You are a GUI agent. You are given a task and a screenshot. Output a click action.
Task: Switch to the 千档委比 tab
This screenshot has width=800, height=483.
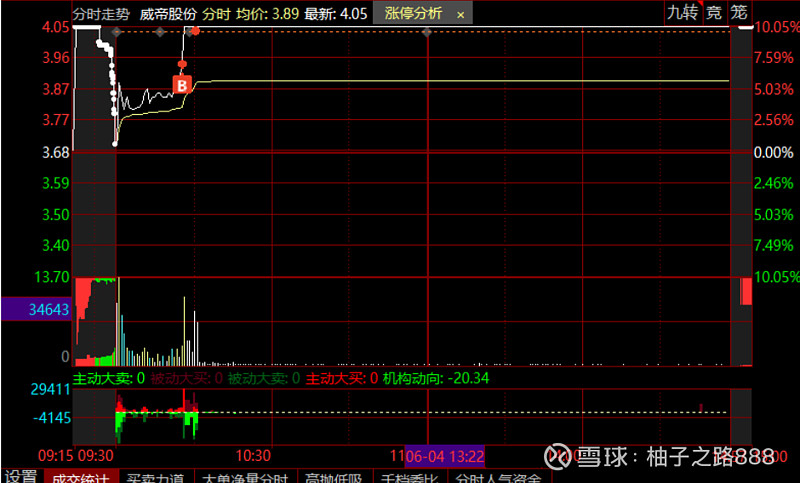(x=410, y=477)
